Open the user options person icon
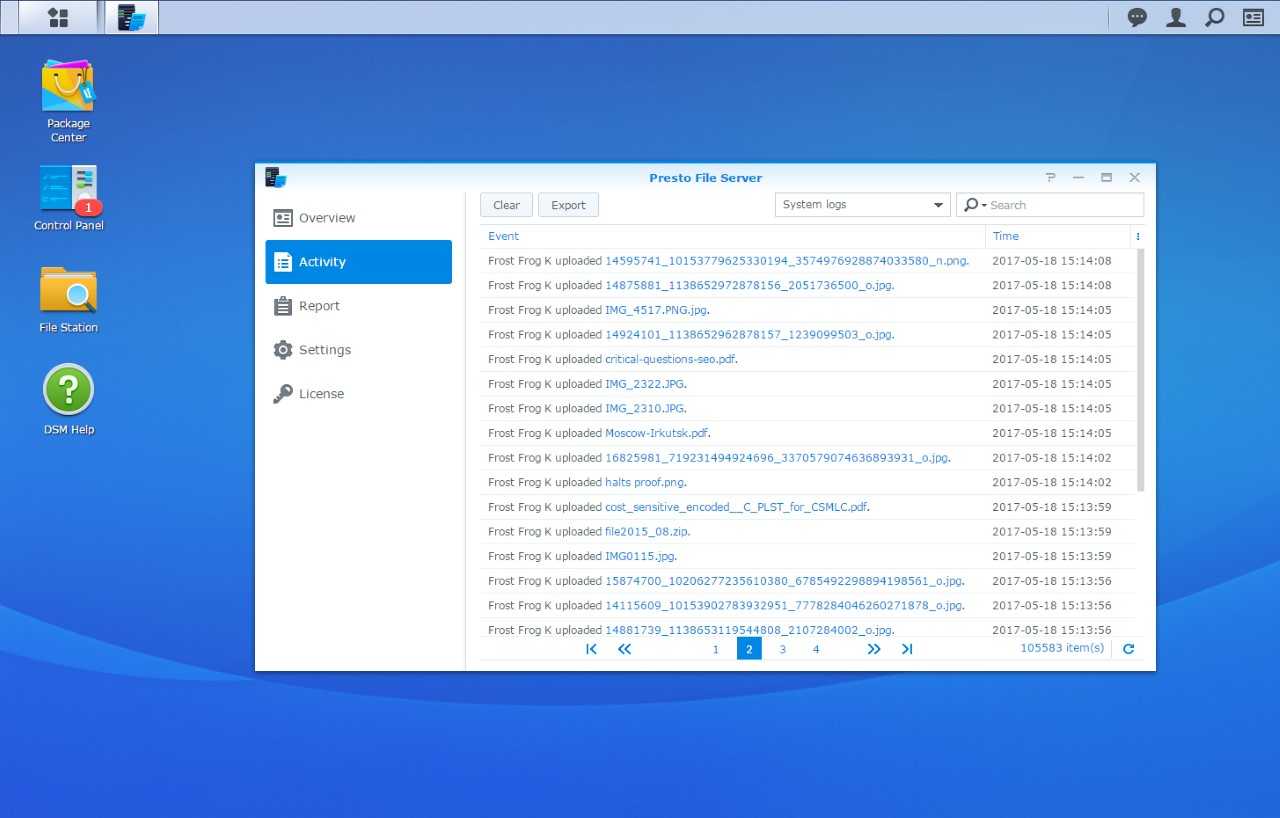The image size is (1280, 818). click(x=1176, y=17)
